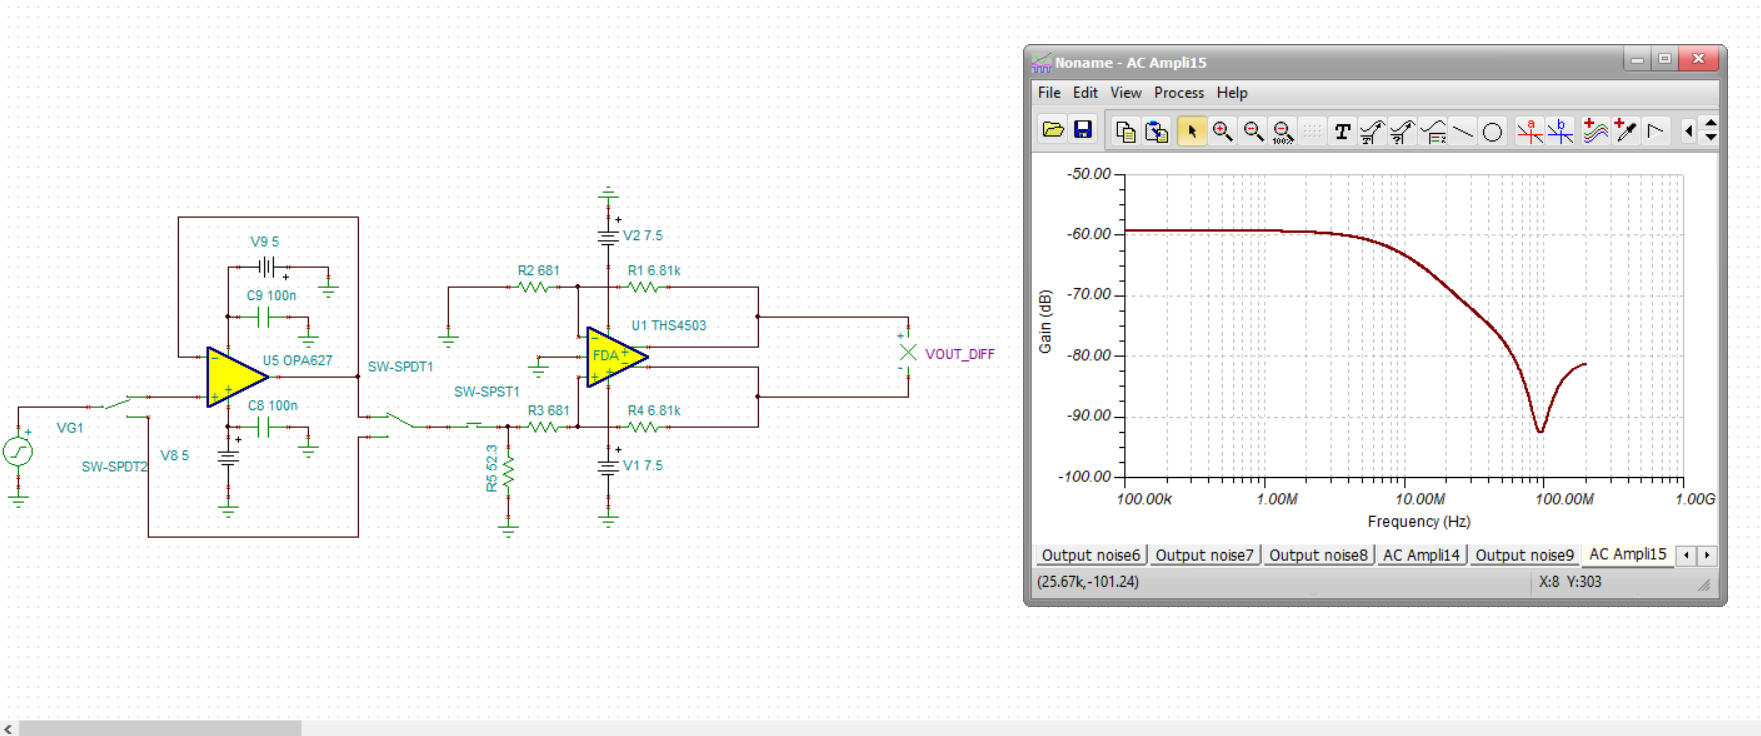Click the eyedropper add tool

(x=1626, y=131)
